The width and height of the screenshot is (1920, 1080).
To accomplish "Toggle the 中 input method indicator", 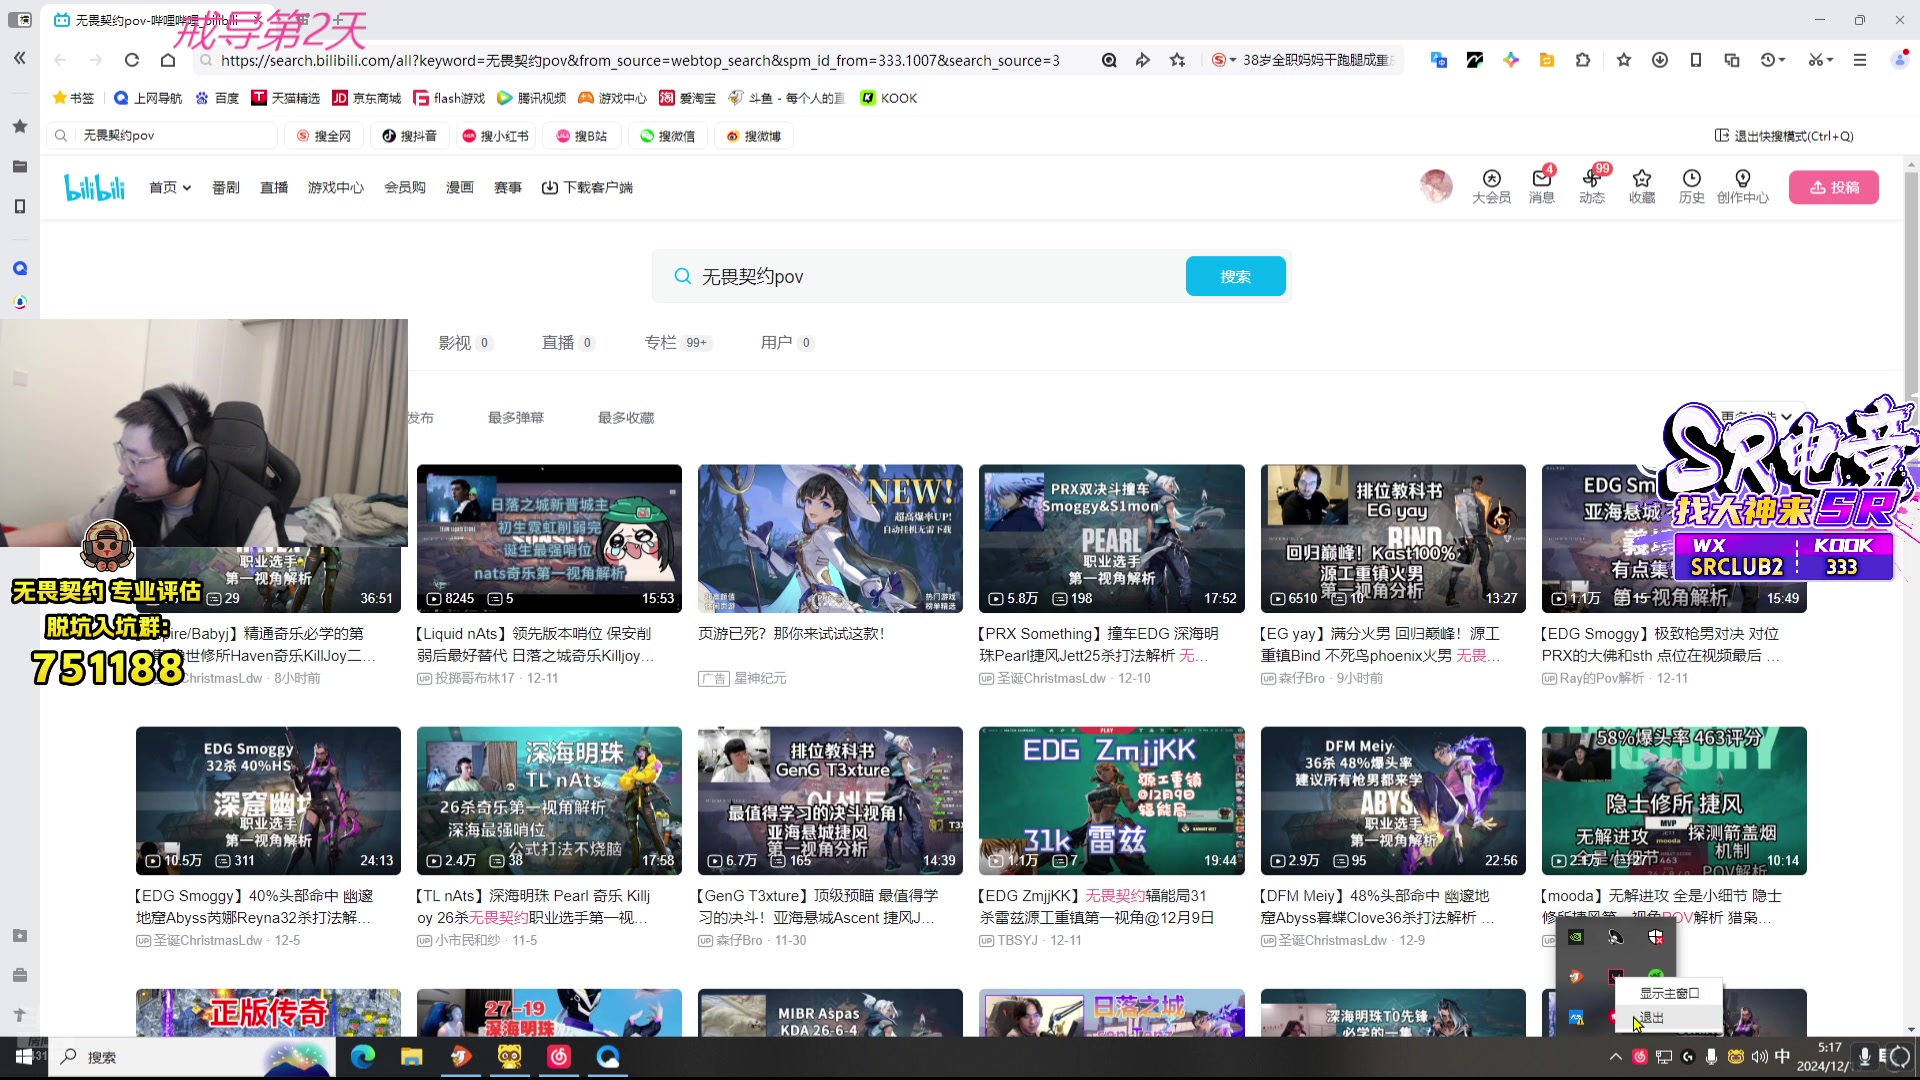I will 1783,1057.
